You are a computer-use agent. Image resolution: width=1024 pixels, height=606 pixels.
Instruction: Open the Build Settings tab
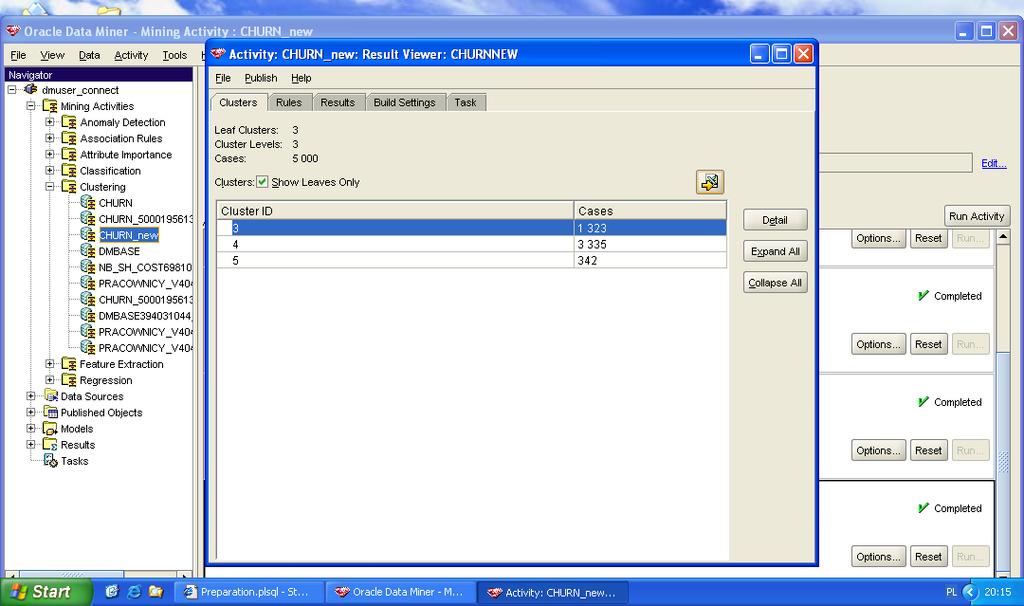coord(404,103)
